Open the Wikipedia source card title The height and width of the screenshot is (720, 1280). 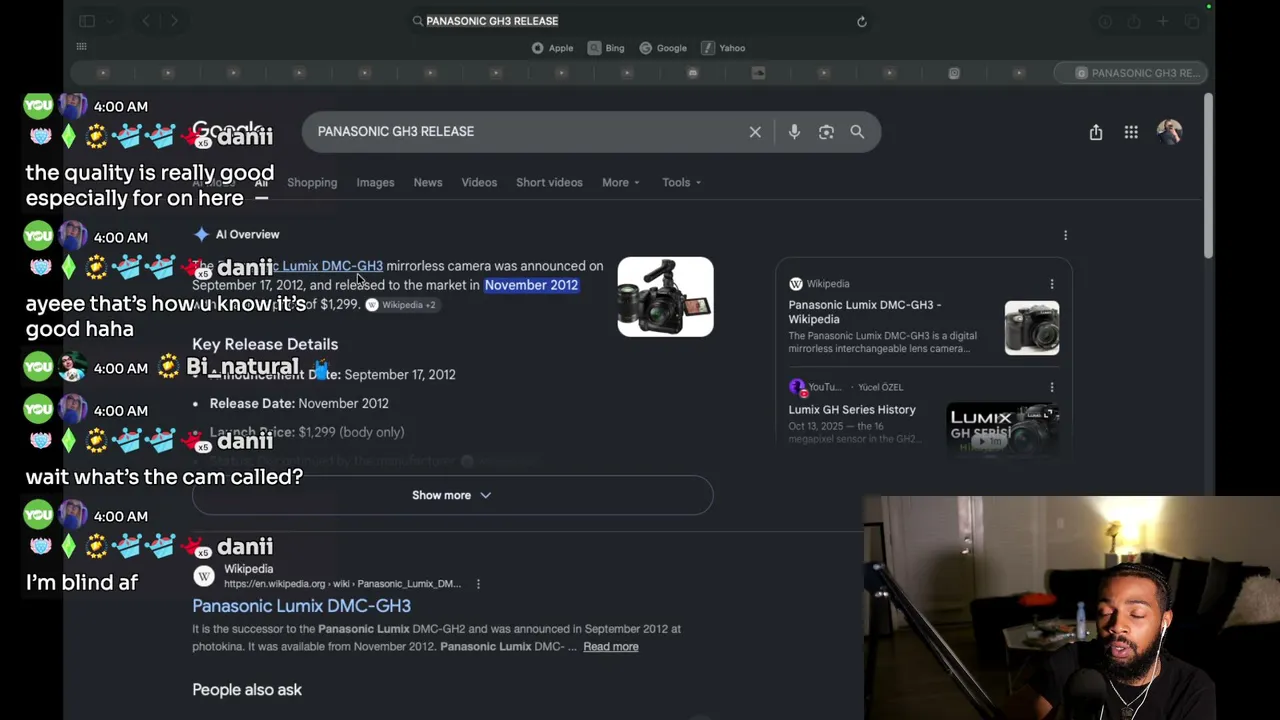(865, 312)
